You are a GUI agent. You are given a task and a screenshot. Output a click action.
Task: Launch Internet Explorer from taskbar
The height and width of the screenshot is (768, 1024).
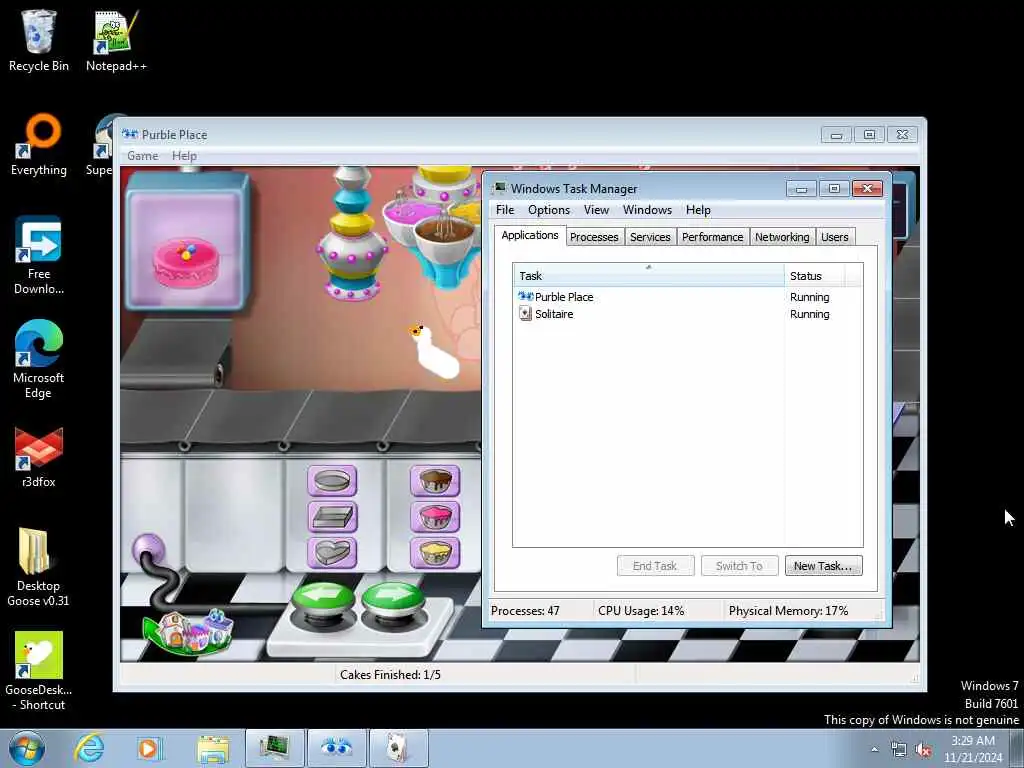click(88, 748)
